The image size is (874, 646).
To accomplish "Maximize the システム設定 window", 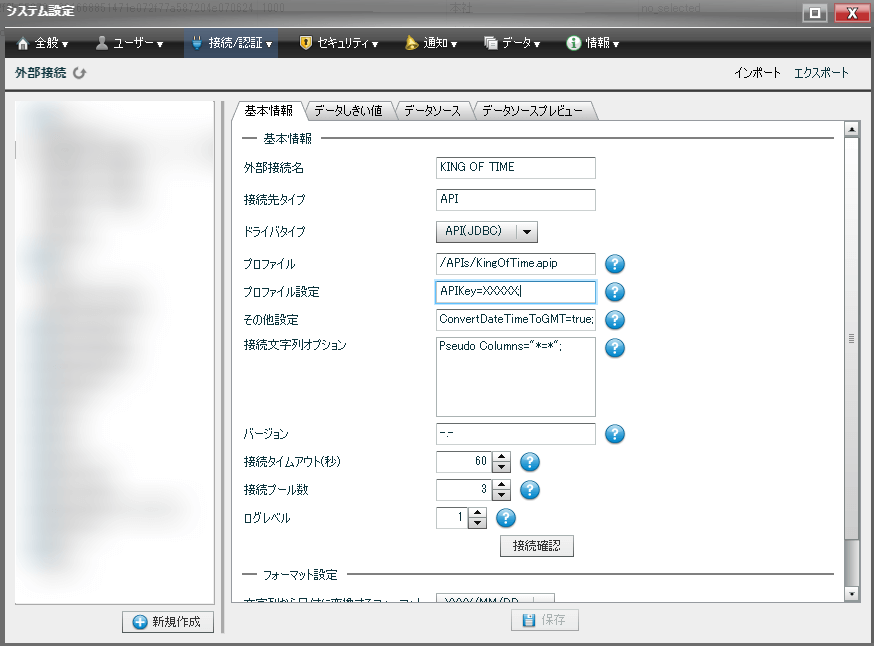I will 814,13.
